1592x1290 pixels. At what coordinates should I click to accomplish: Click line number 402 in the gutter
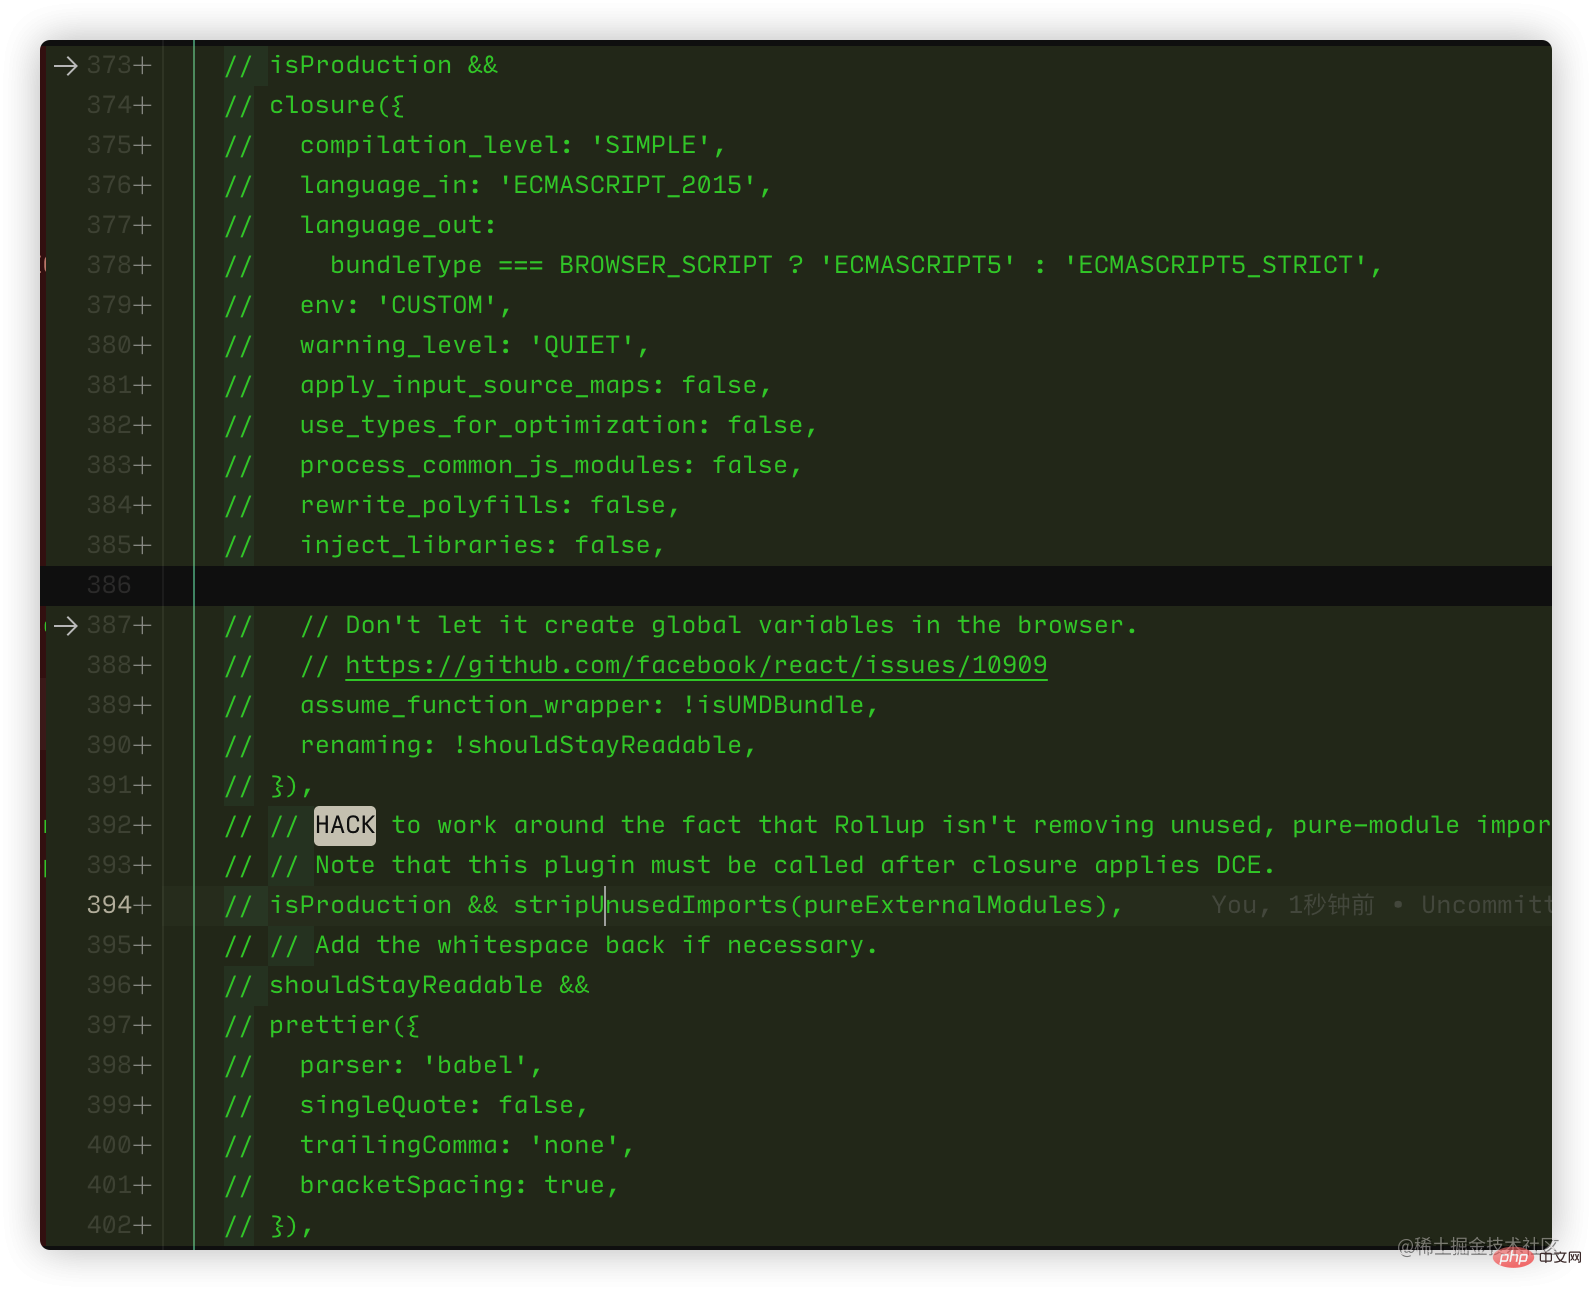tap(108, 1225)
